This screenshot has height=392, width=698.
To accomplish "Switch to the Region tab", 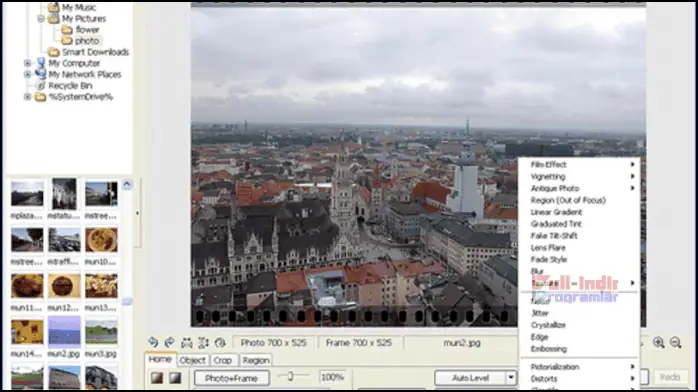I will [x=256, y=360].
